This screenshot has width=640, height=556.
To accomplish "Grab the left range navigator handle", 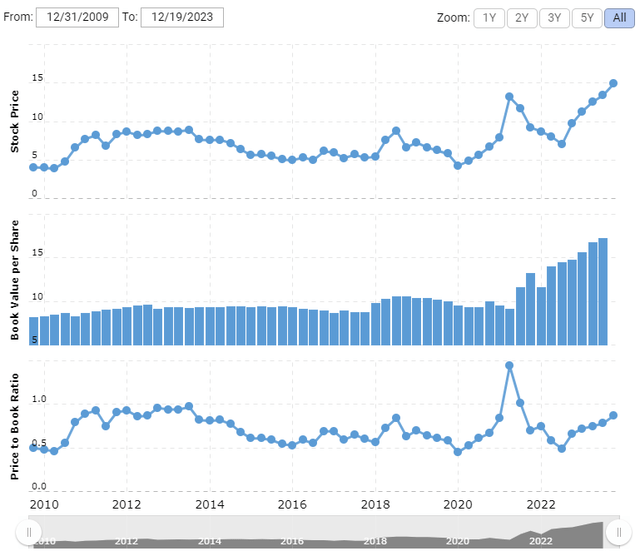I will 29,532.
